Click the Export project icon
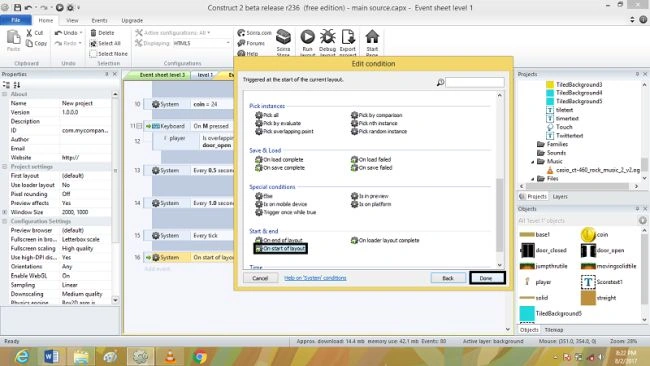The width and height of the screenshot is (650, 366). [348, 37]
